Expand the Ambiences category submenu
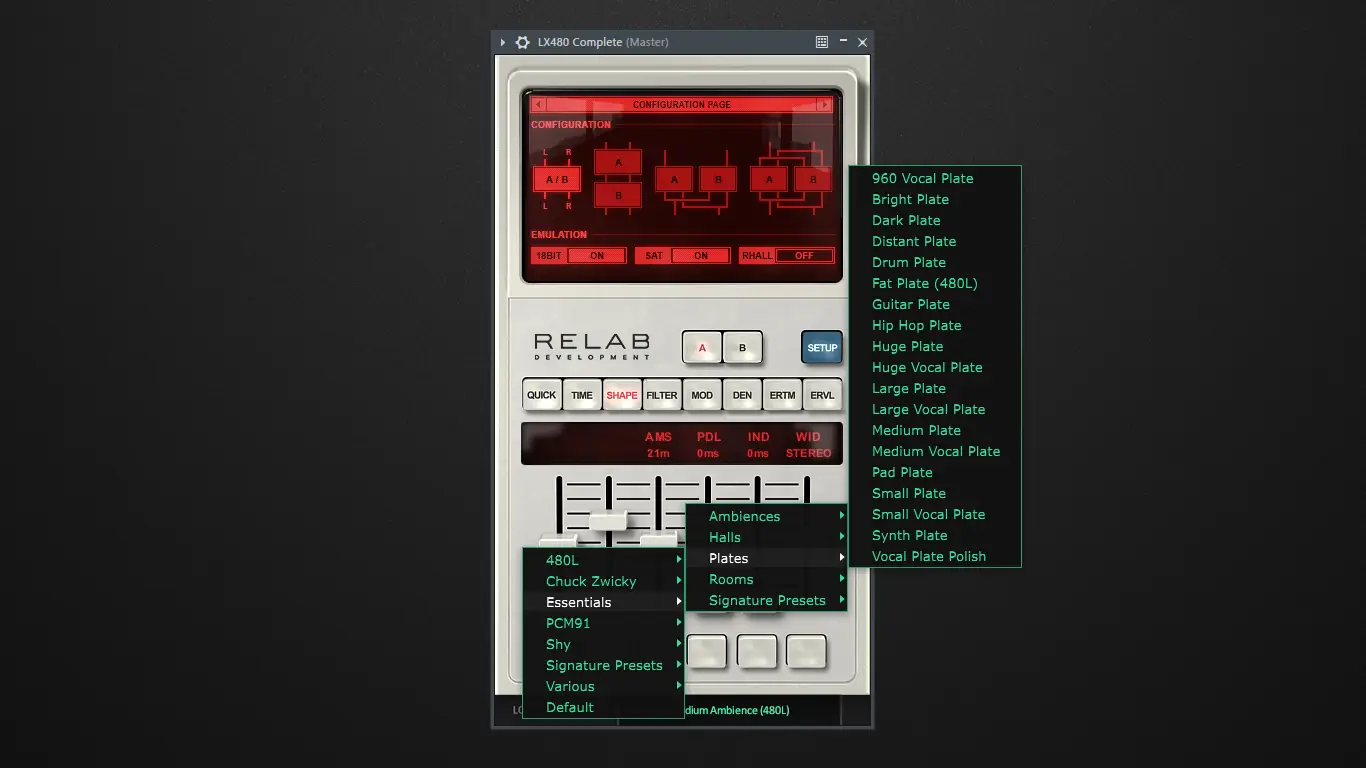The height and width of the screenshot is (768, 1366). point(767,516)
